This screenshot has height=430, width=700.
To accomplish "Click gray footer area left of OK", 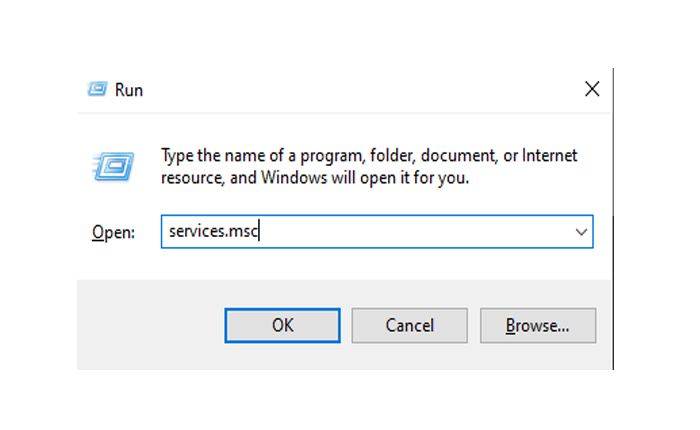I will pos(150,325).
